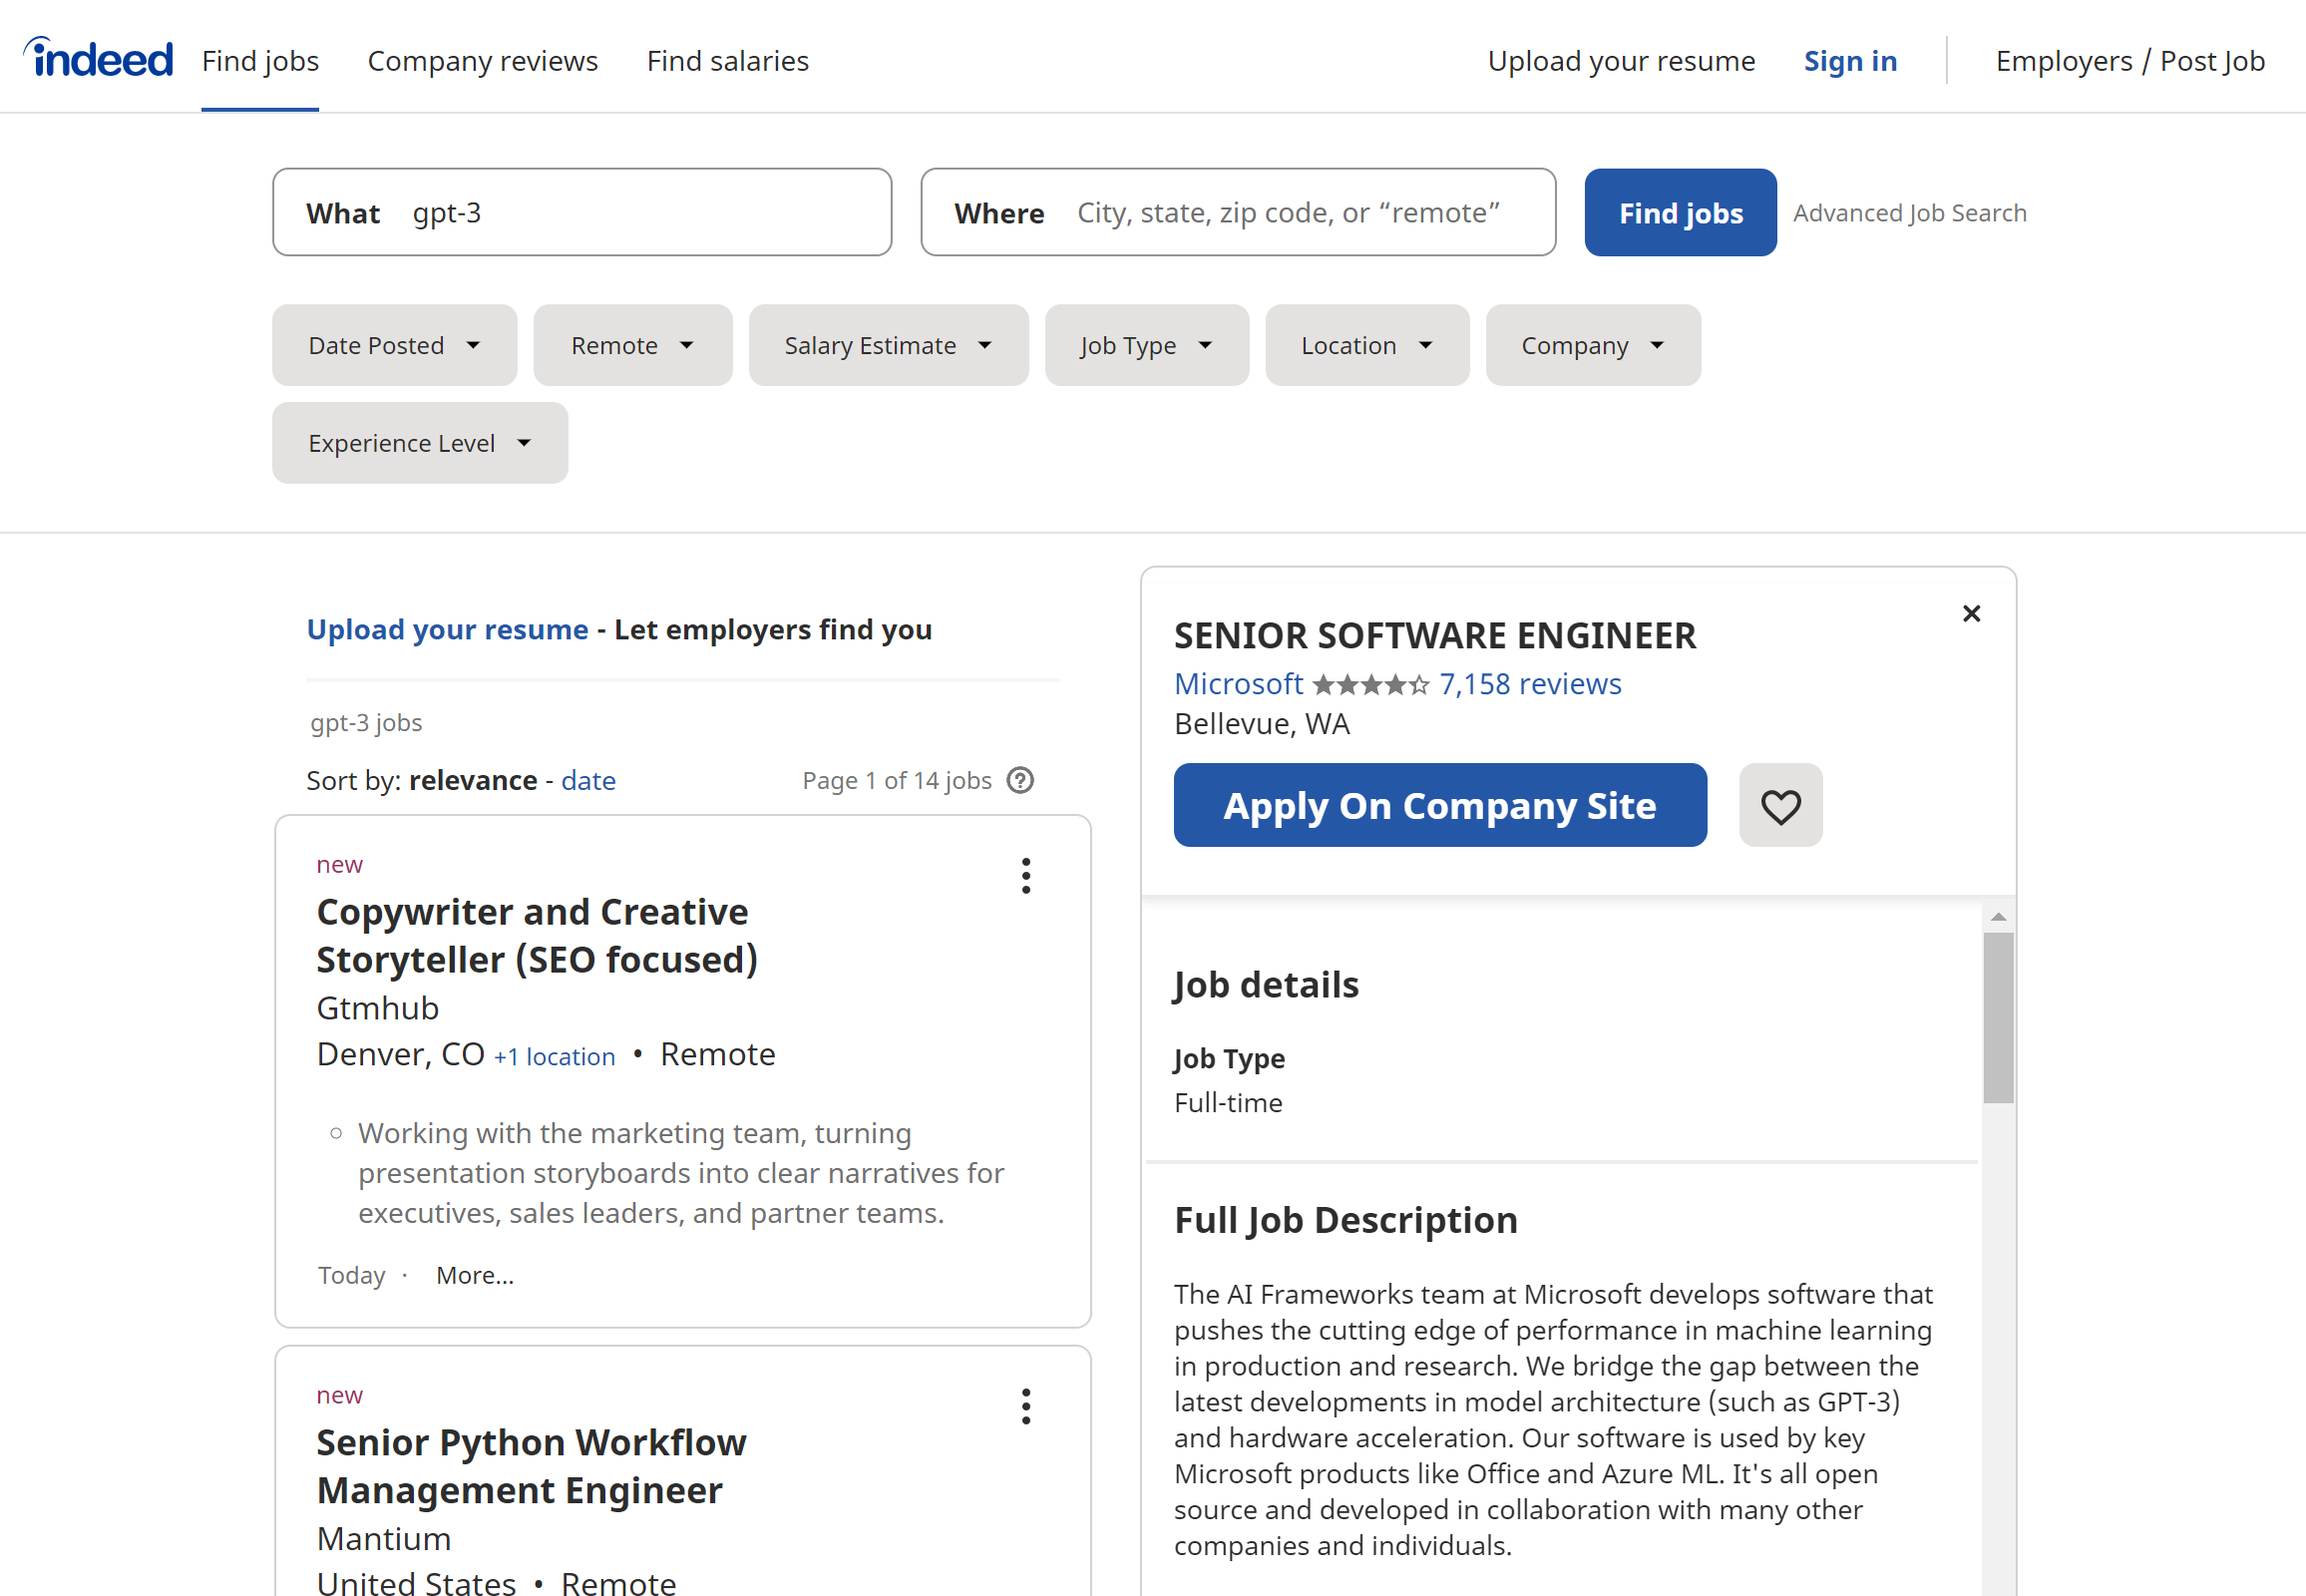Open Senior Python Workflow Management Engineer job

pos(531,1467)
